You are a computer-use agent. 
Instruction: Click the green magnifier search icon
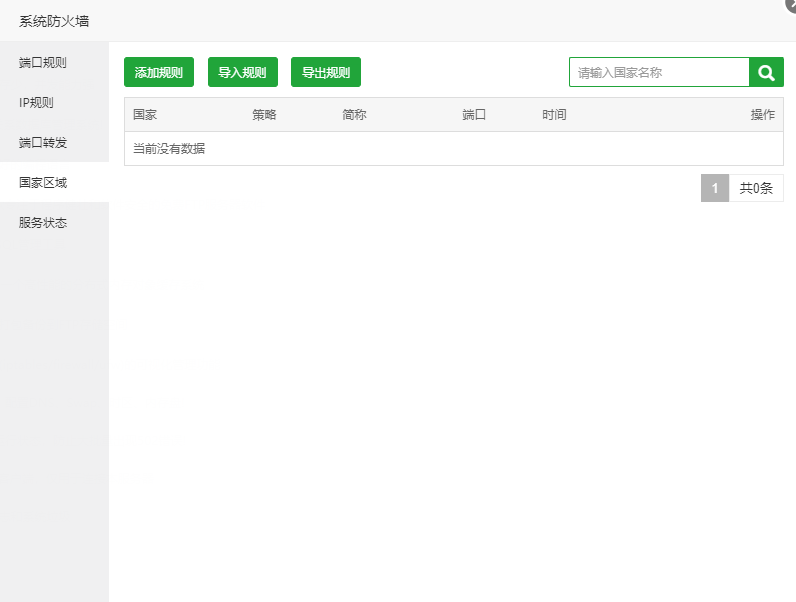[x=766, y=72]
